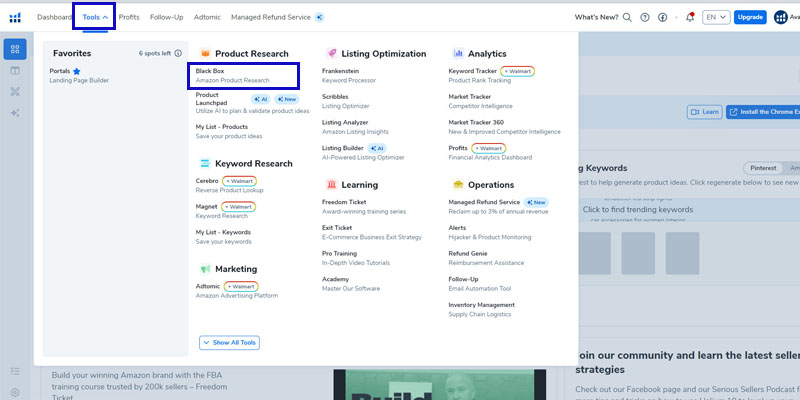
Task: Open Scribbles Listing Optimizer
Action: click(345, 101)
